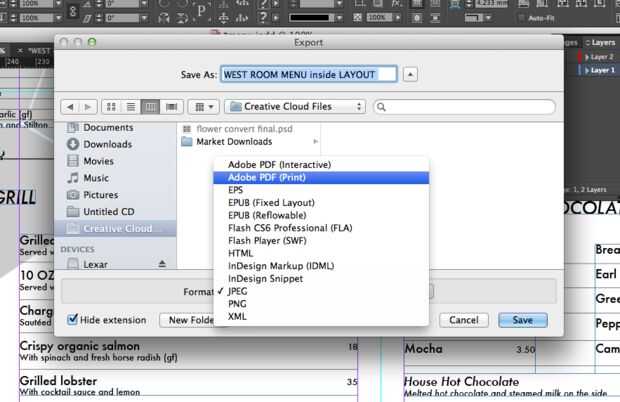Select Layer 1 in Layers panel

pyautogui.click(x=602, y=70)
